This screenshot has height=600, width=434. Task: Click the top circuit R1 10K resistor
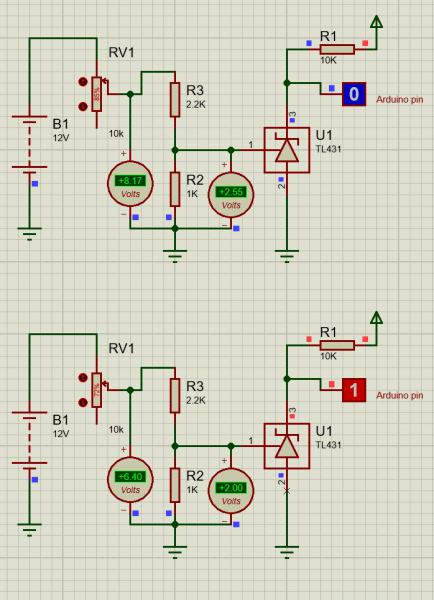(x=337, y=49)
